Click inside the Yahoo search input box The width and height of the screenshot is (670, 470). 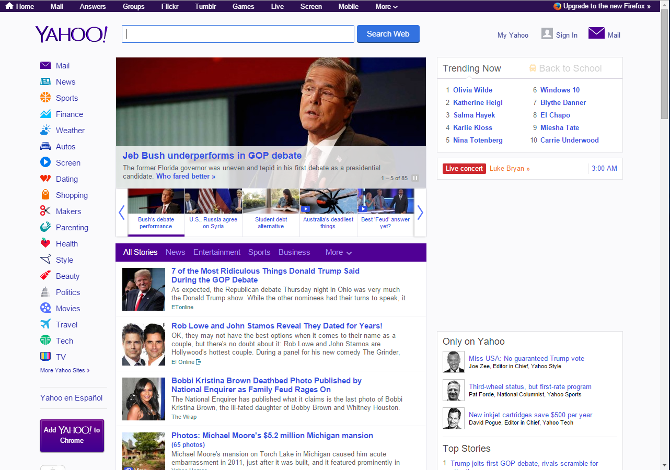click(238, 34)
